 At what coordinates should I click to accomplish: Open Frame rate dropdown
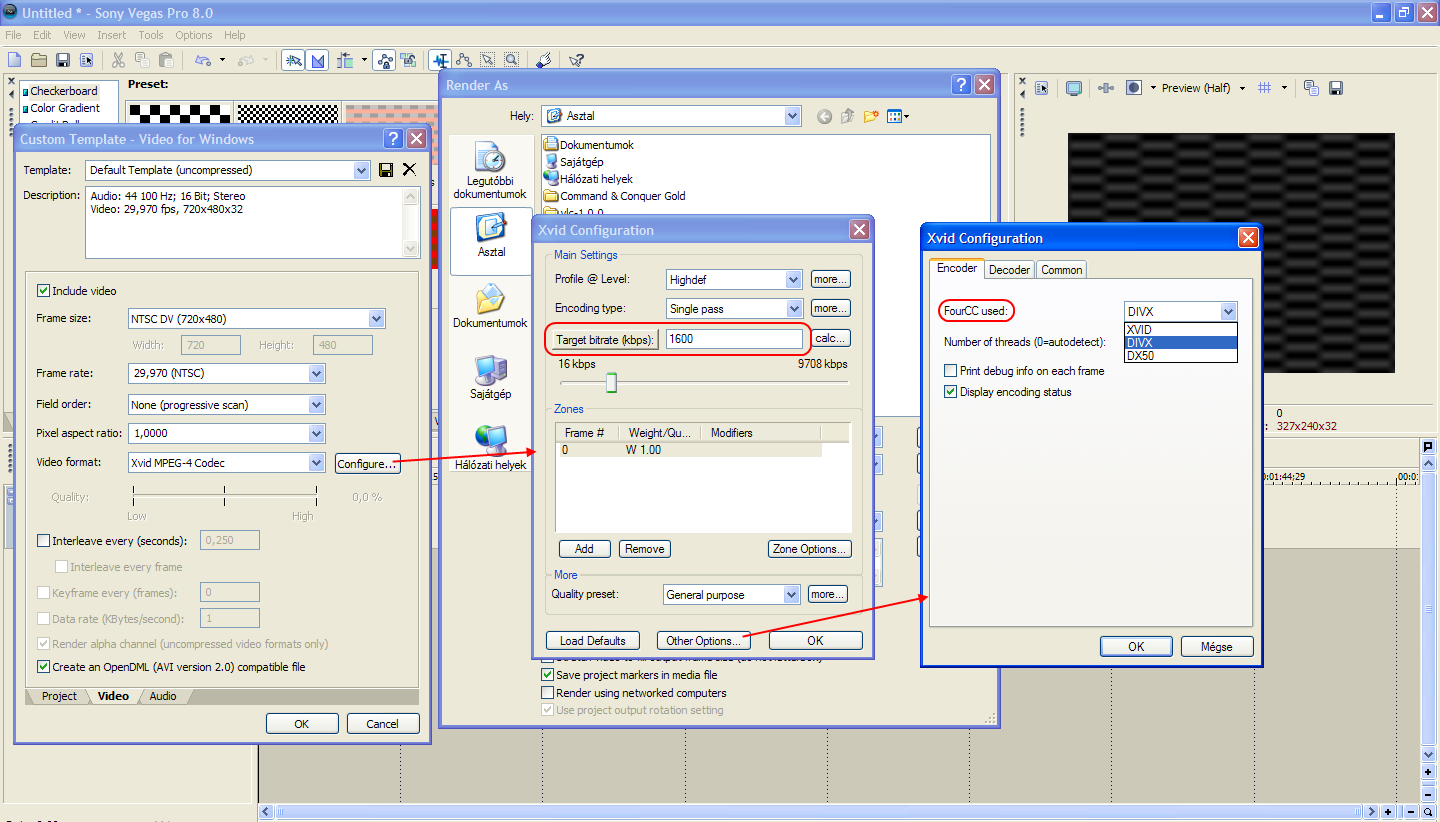317,373
